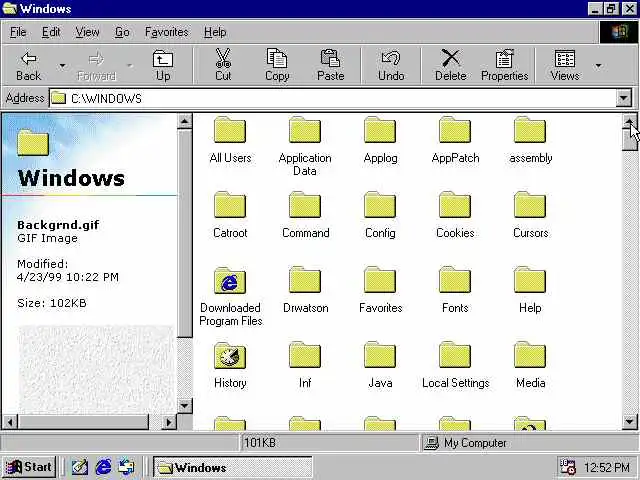
Task: Launch Internet Explorer from Quick Launch
Action: pyautogui.click(x=103, y=467)
